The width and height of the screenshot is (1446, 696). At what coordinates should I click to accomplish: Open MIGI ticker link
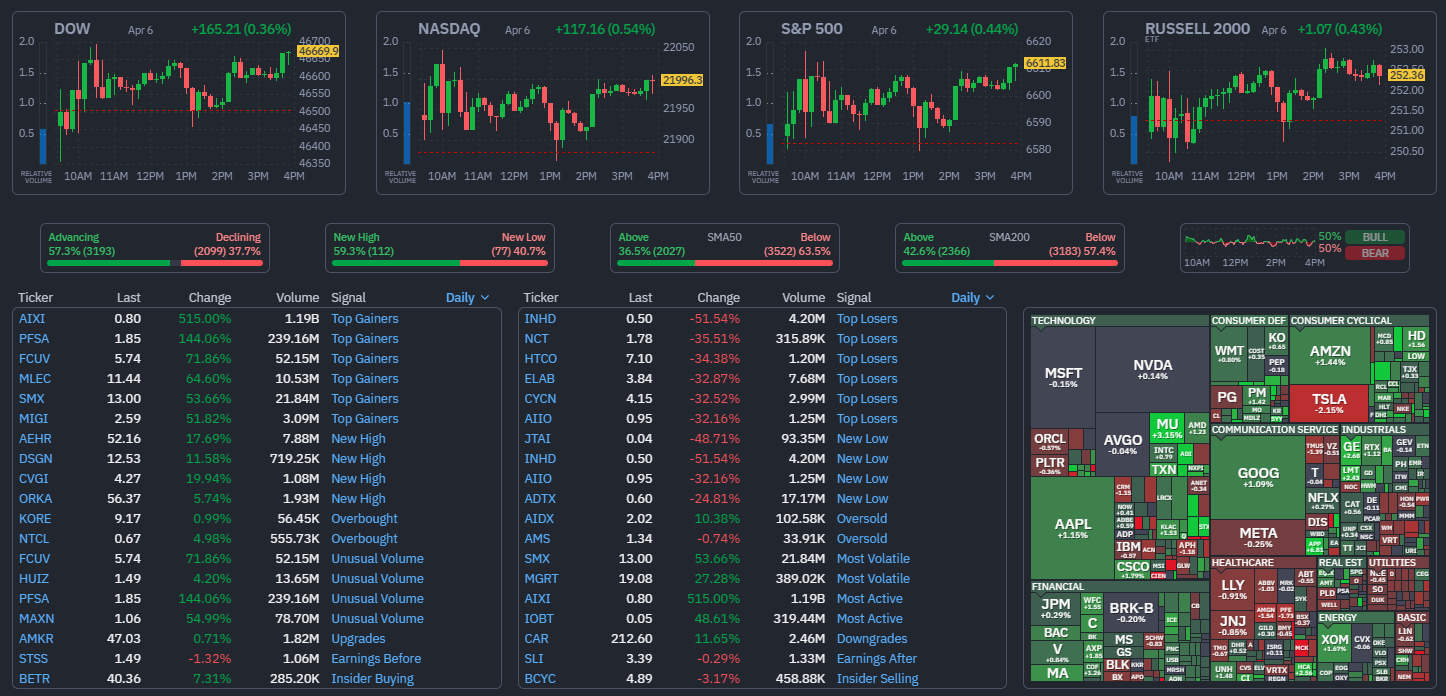click(33, 418)
